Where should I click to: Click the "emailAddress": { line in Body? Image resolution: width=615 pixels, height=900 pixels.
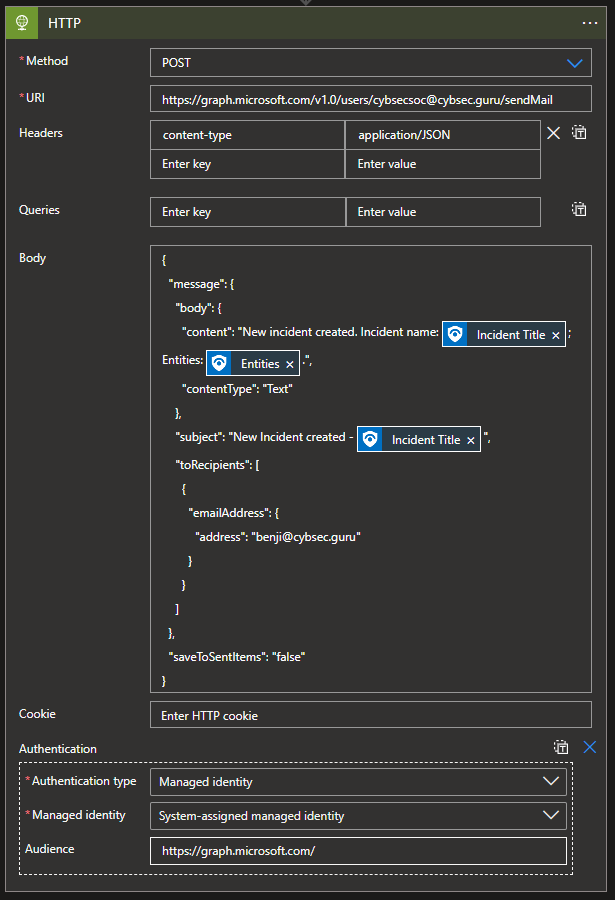pyautogui.click(x=234, y=513)
